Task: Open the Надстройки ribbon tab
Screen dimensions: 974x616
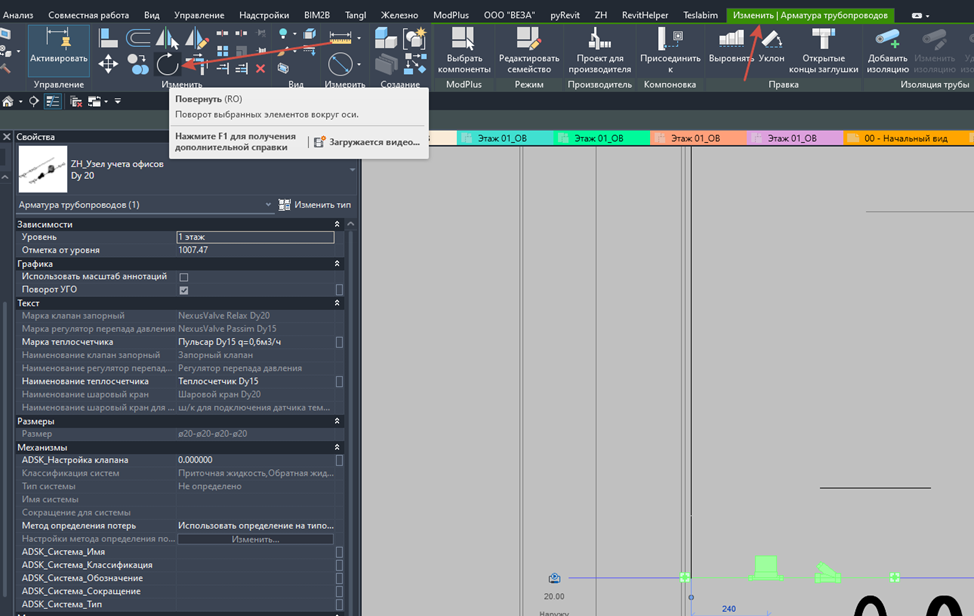Action: (264, 15)
